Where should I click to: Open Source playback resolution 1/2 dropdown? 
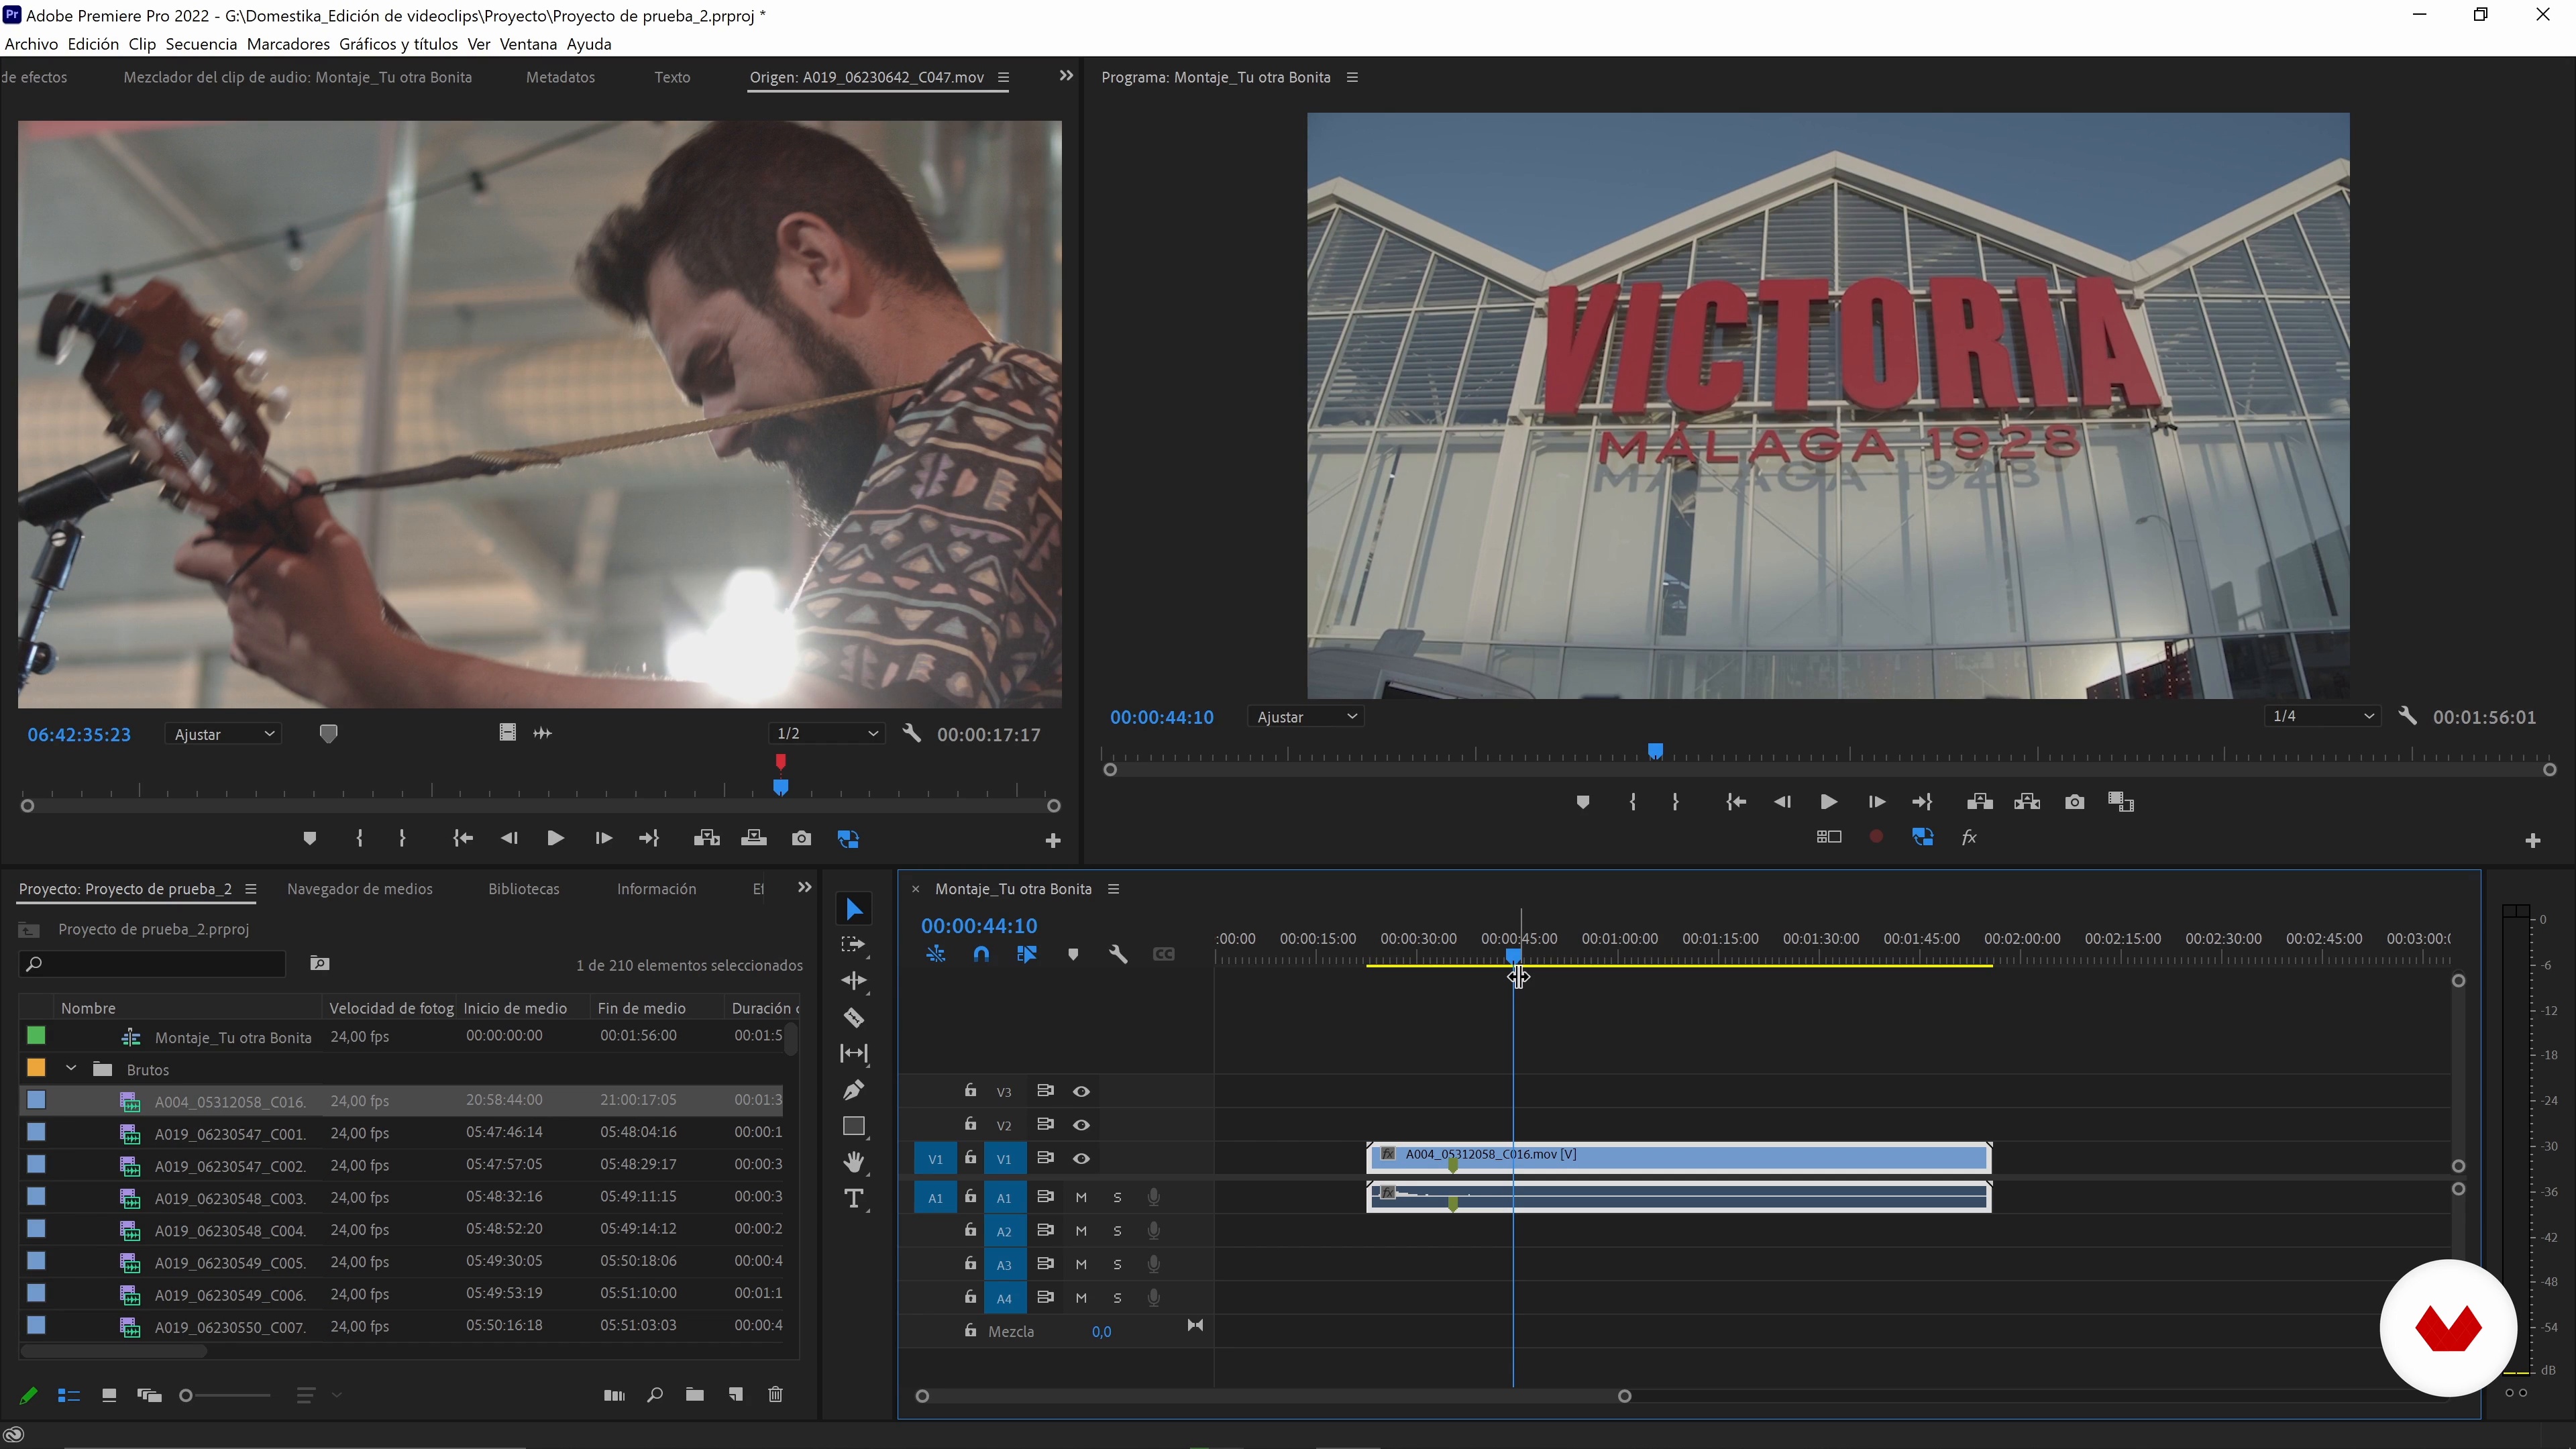(827, 734)
